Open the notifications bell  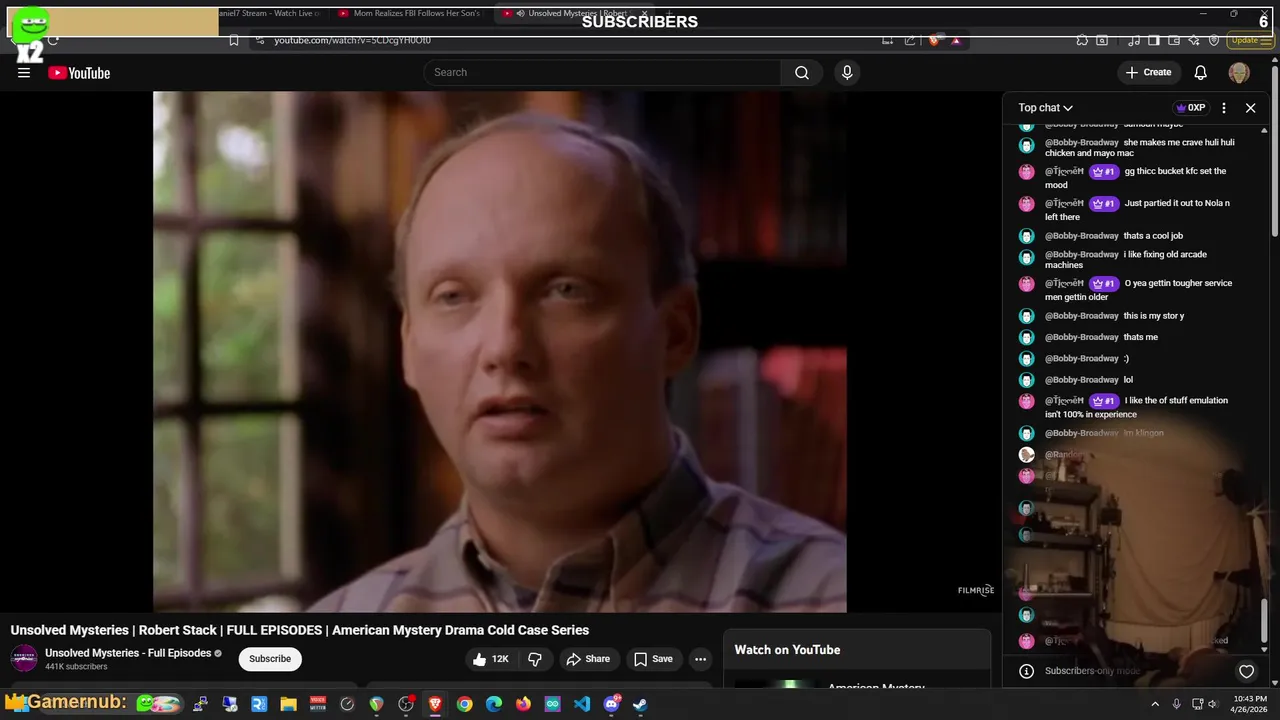pyautogui.click(x=1201, y=72)
